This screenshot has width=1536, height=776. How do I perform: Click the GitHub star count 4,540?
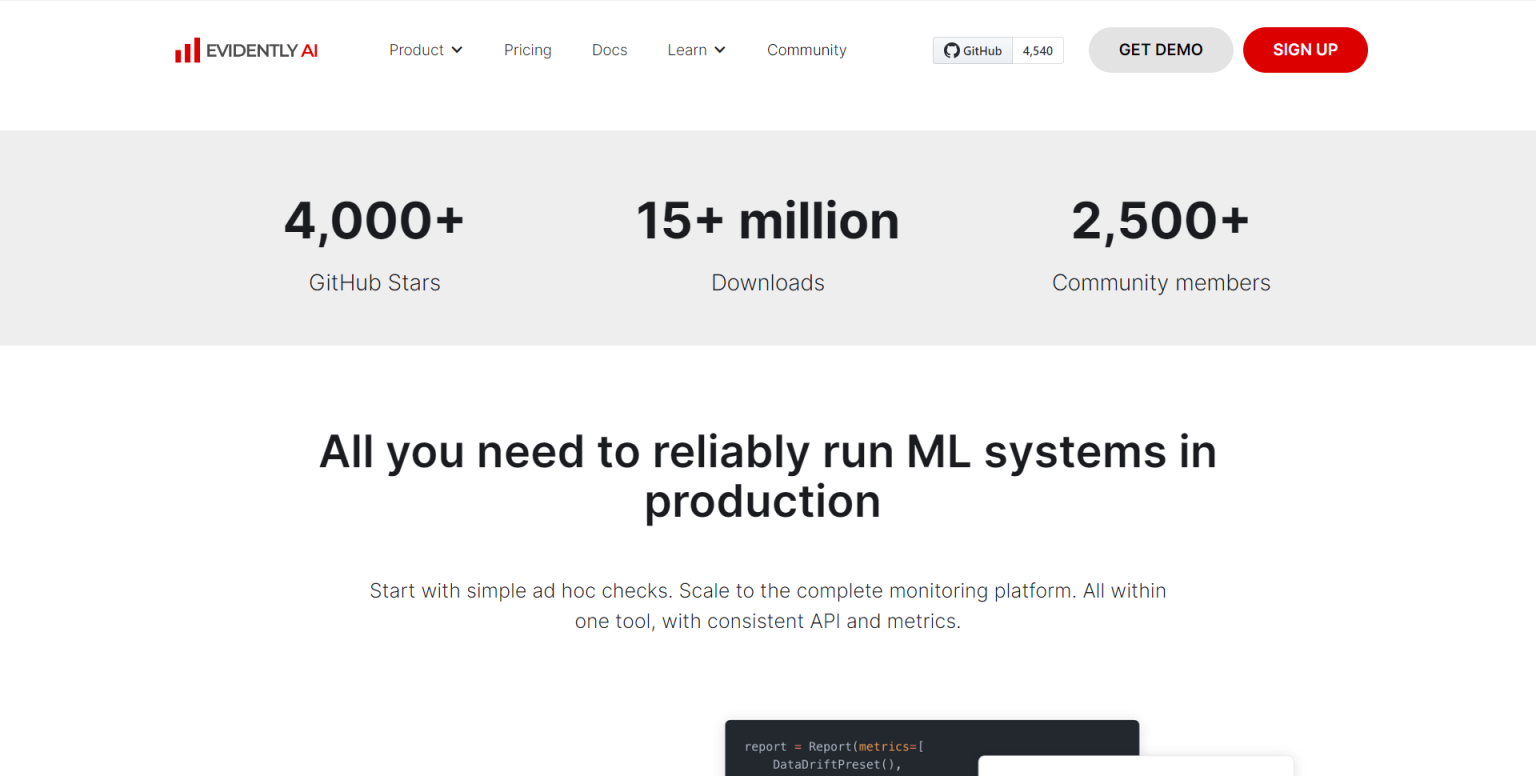click(x=1037, y=51)
